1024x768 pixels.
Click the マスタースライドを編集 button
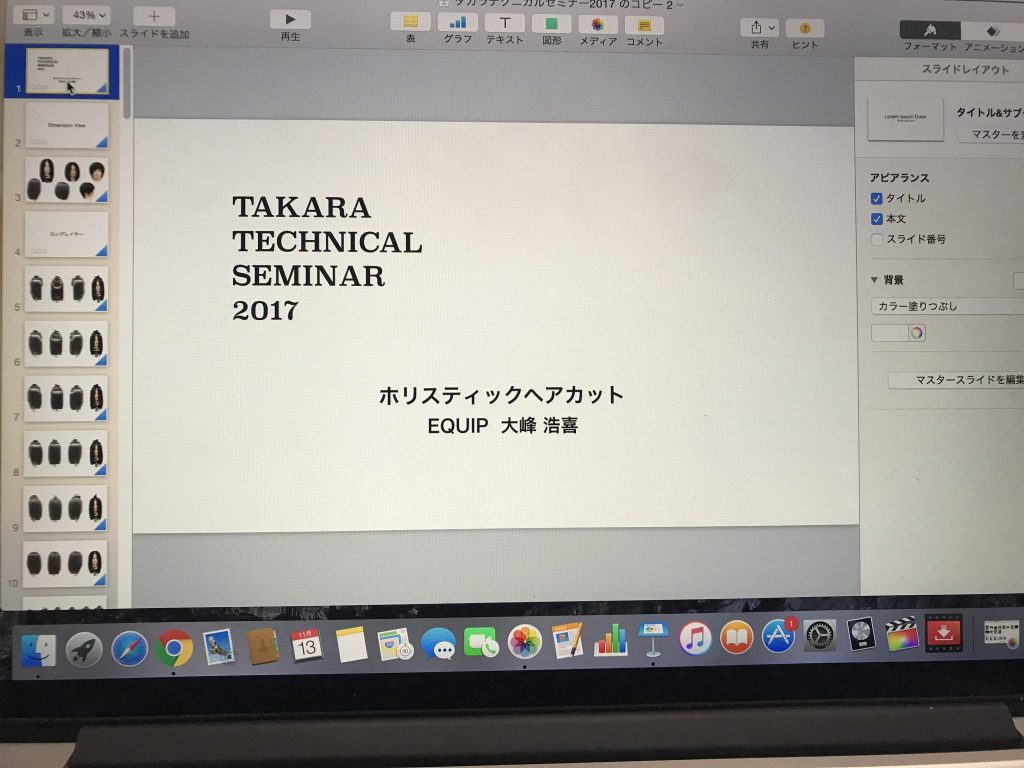[955, 380]
